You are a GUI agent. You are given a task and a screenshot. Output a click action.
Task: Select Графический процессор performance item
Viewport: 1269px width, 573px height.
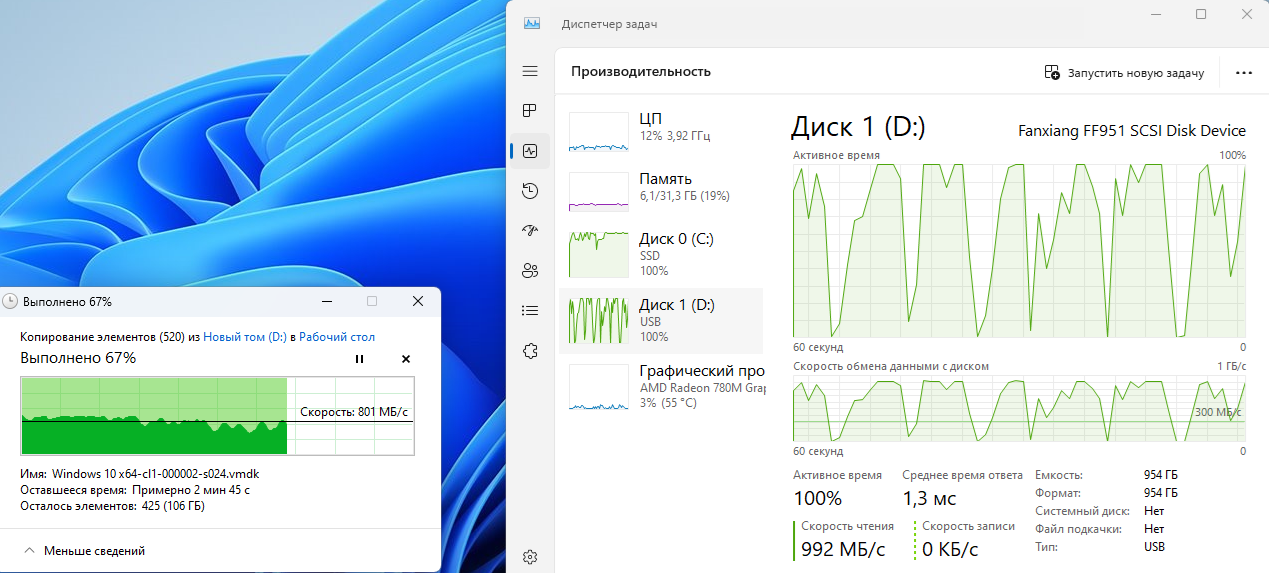[x=661, y=386]
